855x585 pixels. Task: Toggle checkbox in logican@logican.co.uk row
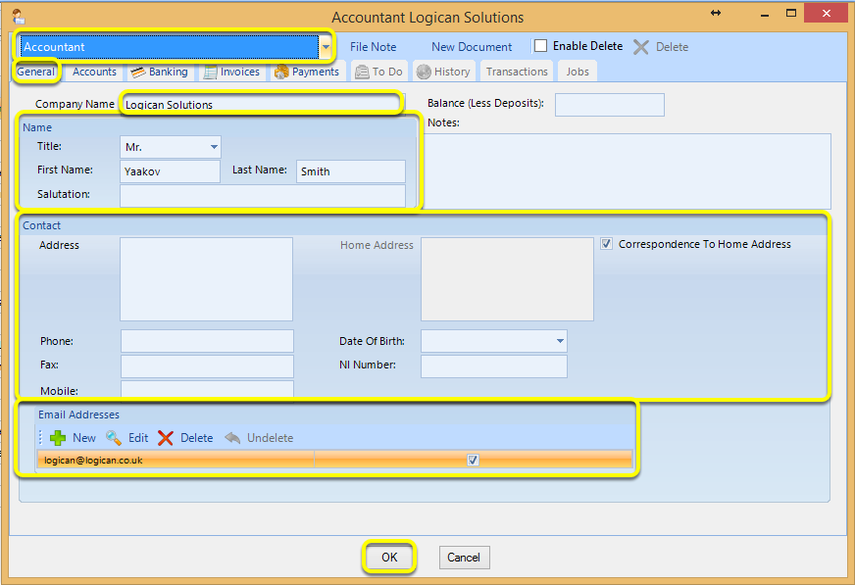coord(473,460)
